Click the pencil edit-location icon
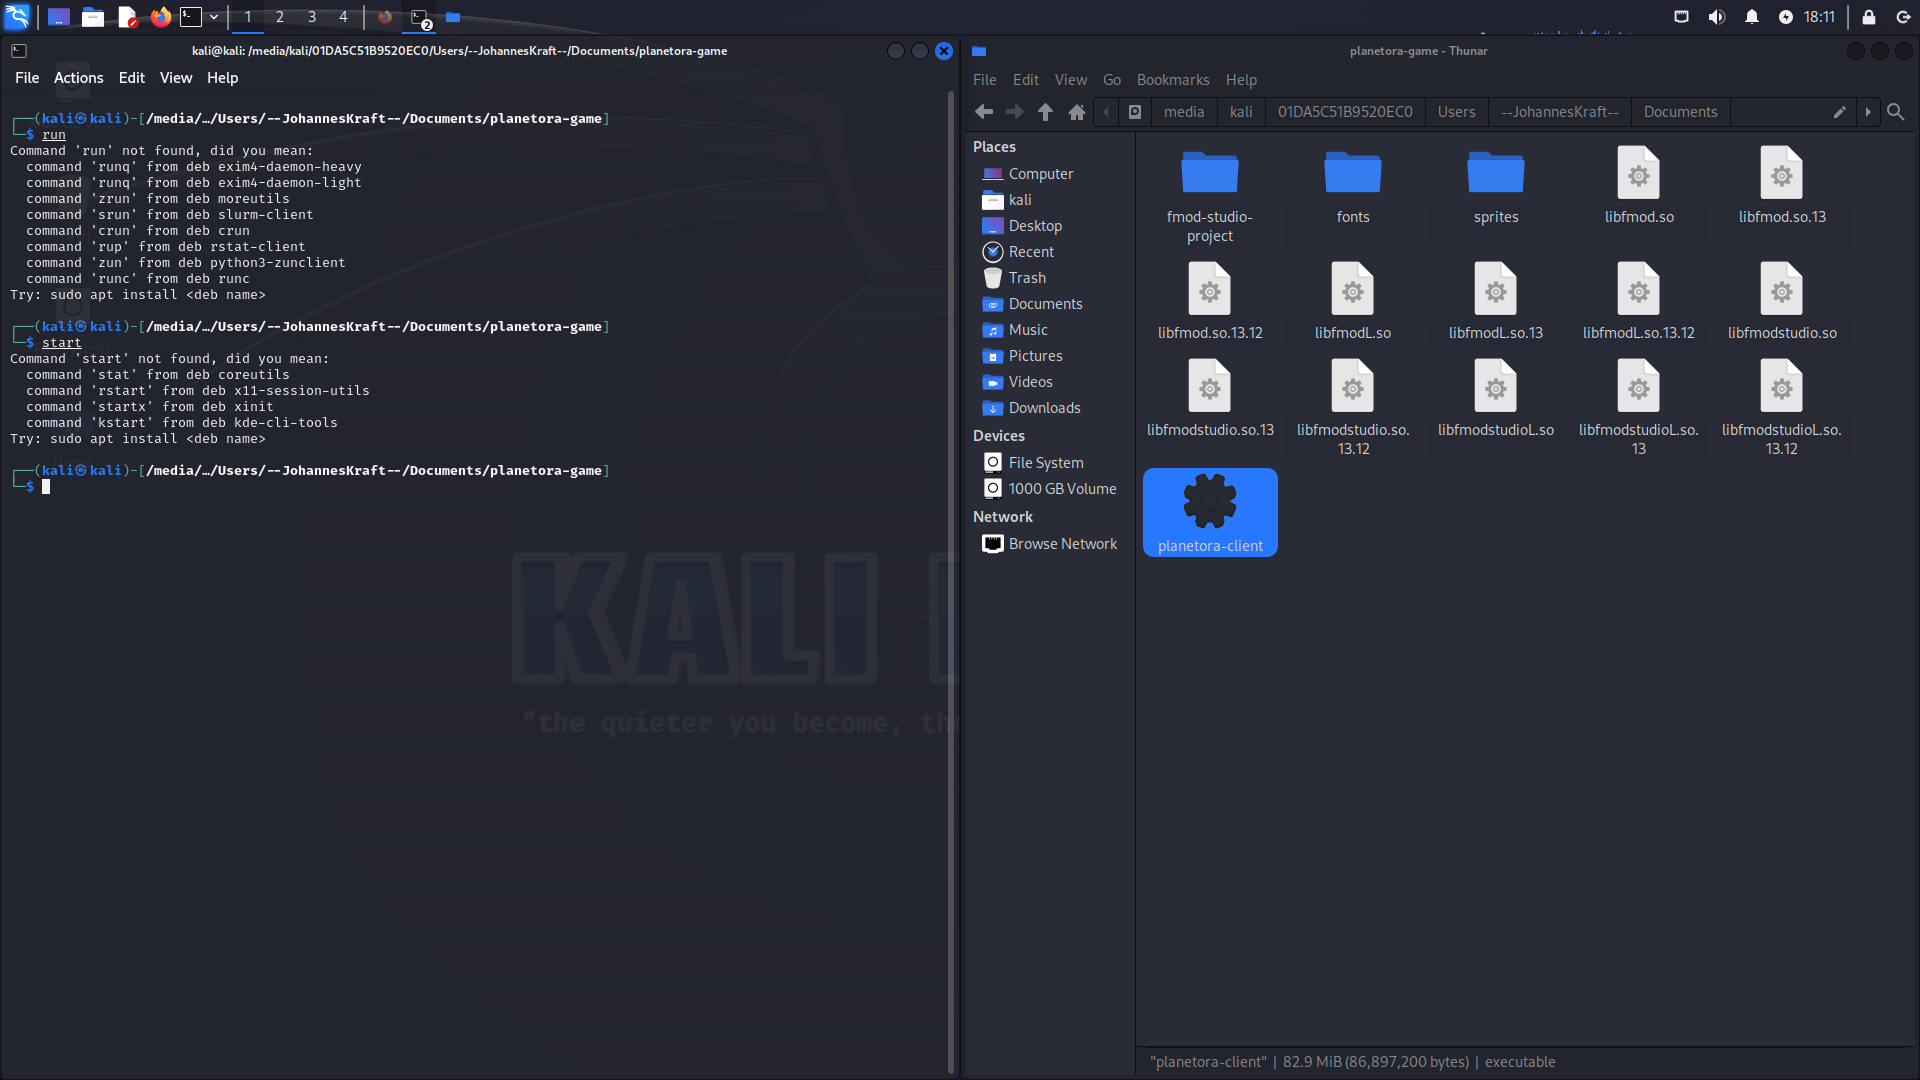Viewport: 1920px width, 1080px height. [1839, 112]
